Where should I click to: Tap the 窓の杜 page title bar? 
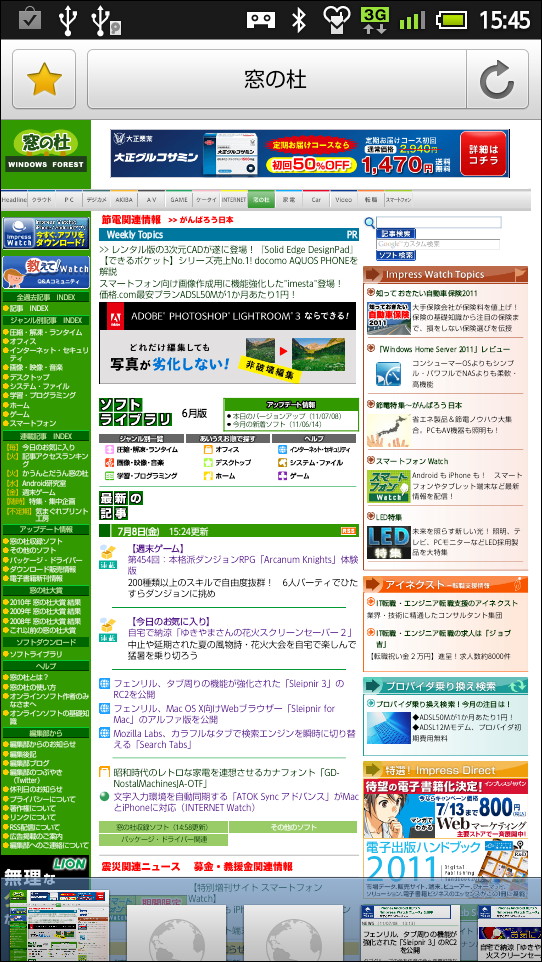pos(277,79)
